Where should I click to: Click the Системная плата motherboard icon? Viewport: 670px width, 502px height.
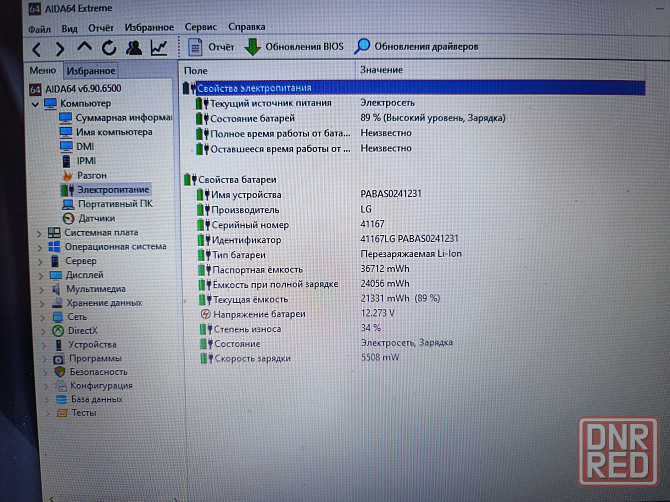[x=54, y=233]
